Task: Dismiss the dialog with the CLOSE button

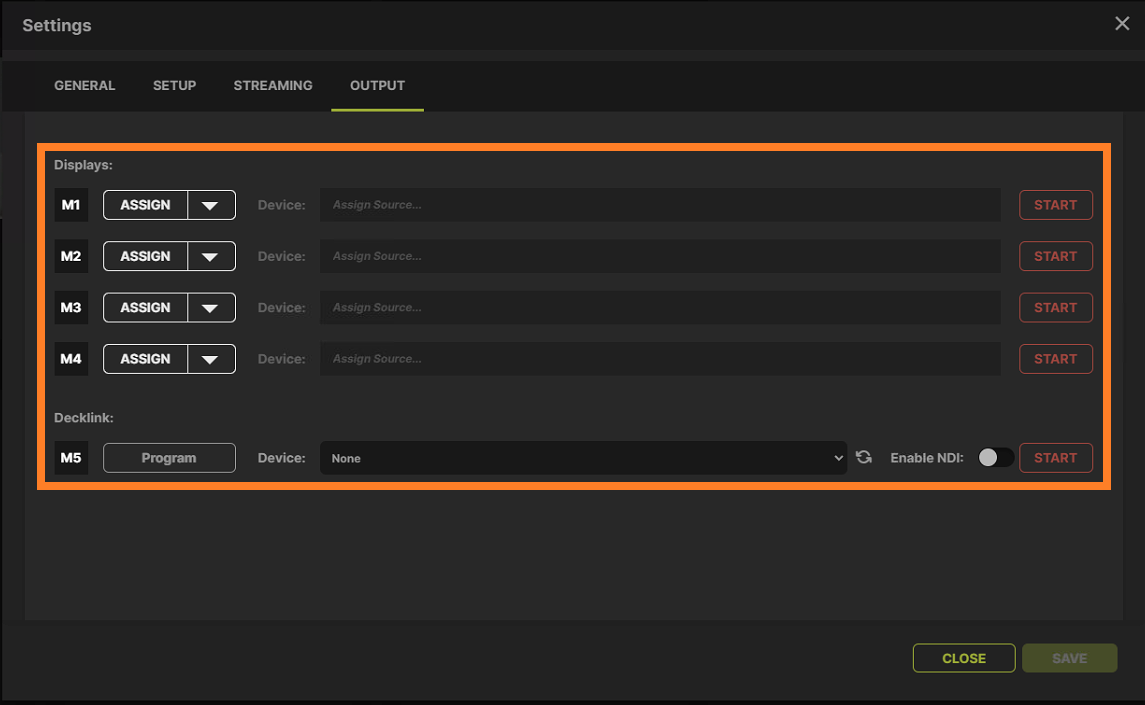Action: [963, 657]
